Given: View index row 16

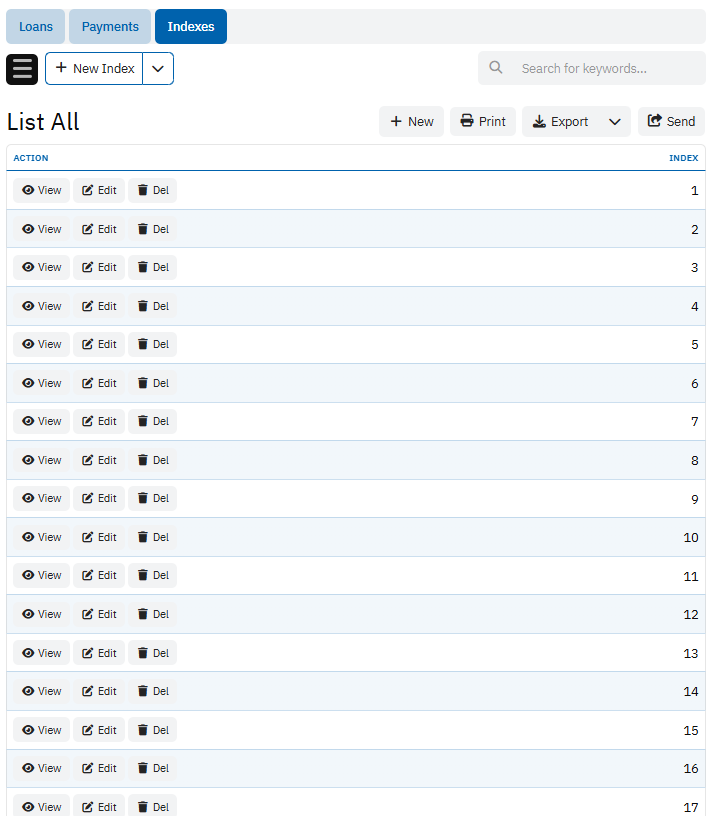Looking at the screenshot, I should [41, 769].
